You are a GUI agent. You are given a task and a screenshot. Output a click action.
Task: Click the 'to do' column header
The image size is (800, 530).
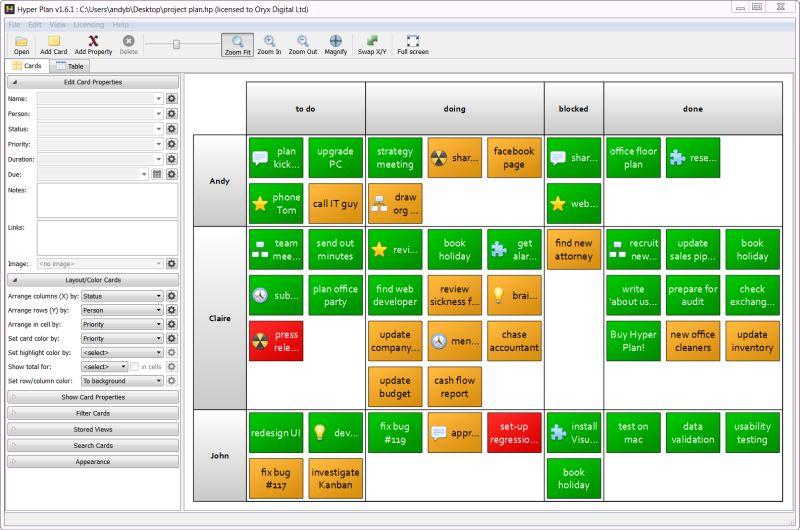click(306, 109)
